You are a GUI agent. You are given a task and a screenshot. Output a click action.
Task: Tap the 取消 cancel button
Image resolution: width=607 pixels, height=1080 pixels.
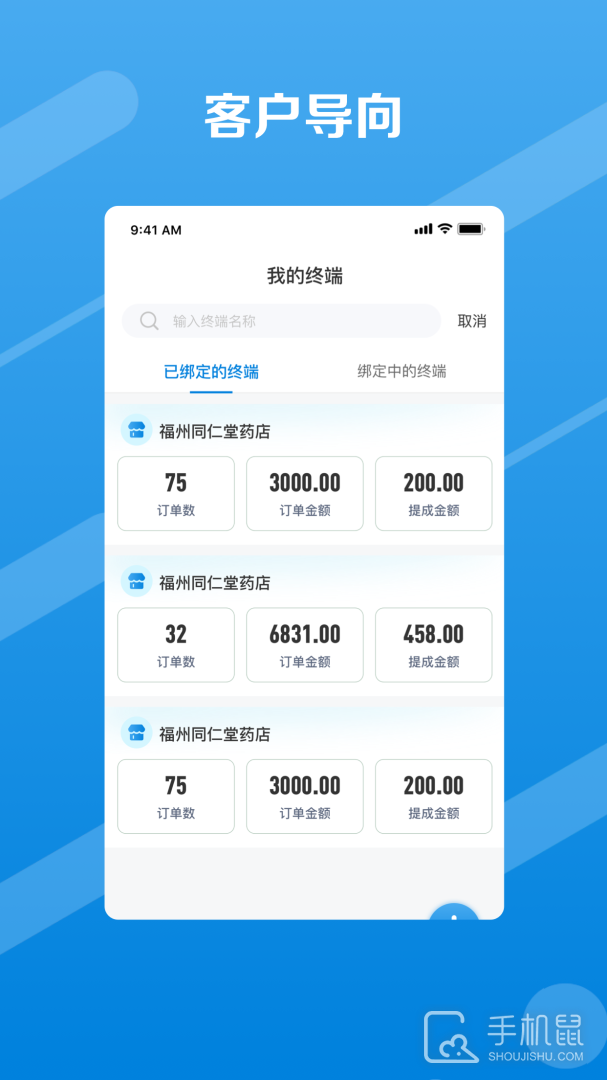tap(472, 321)
